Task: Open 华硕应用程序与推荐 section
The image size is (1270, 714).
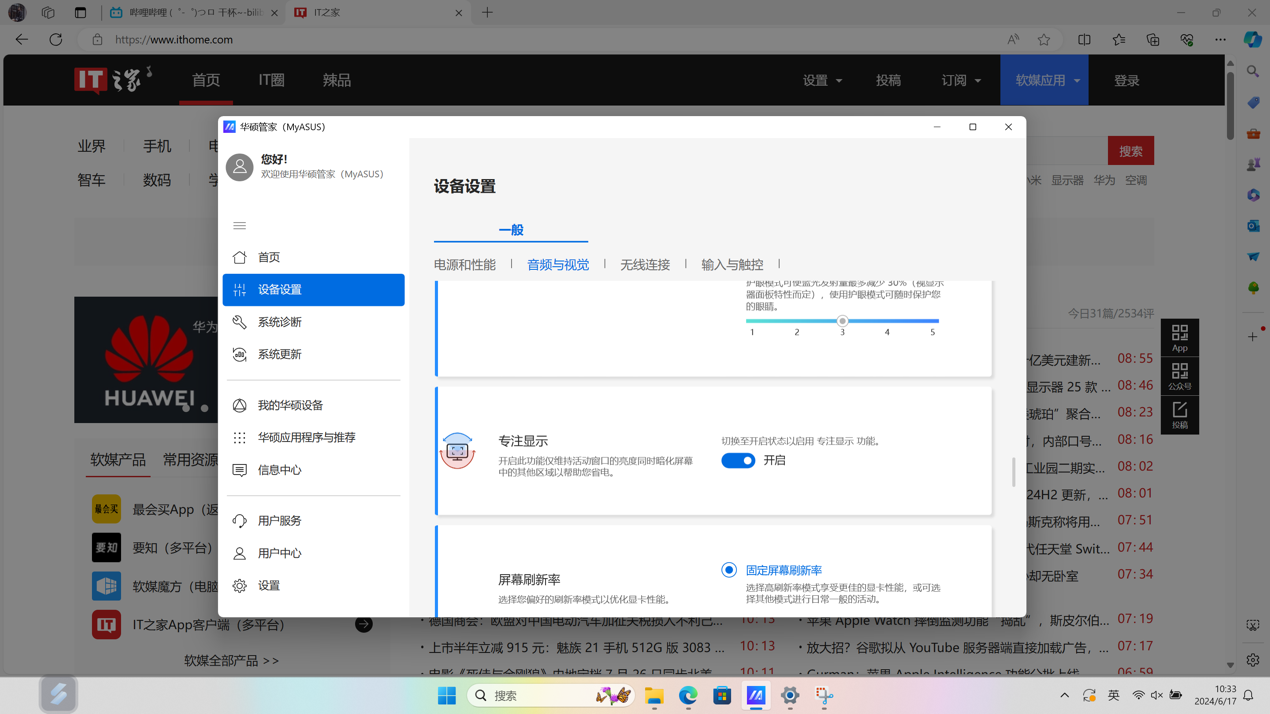Action: (x=306, y=437)
